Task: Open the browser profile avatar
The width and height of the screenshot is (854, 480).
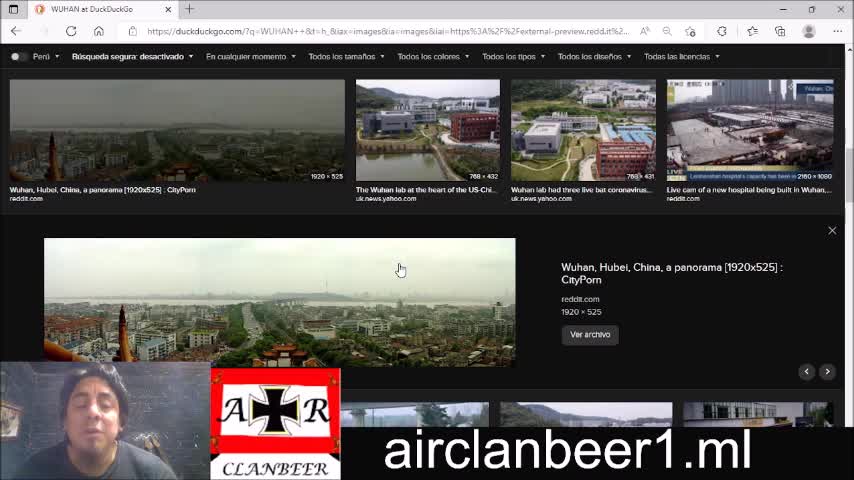Action: [809, 31]
